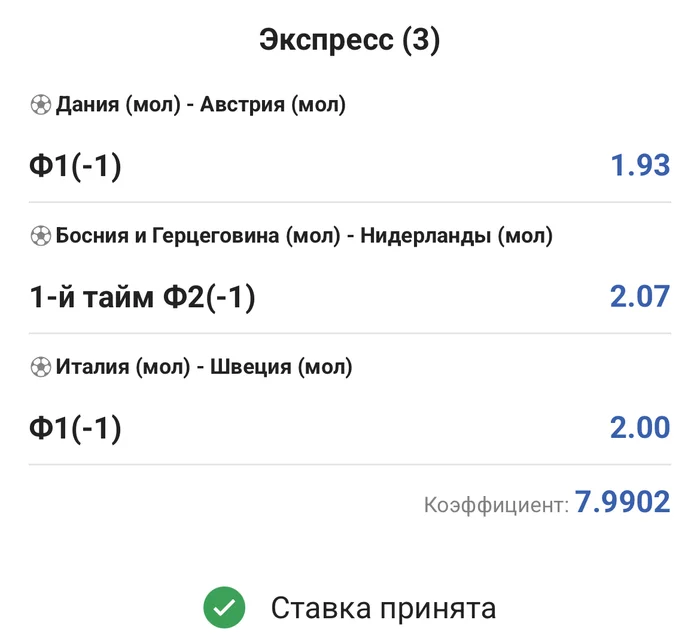
Task: Click the 2.00 odds value
Action: tap(640, 429)
